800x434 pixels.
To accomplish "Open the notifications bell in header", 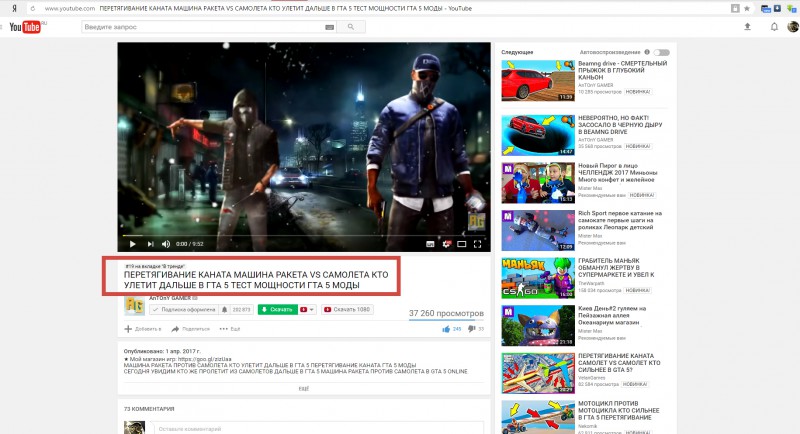I will click(x=774, y=27).
